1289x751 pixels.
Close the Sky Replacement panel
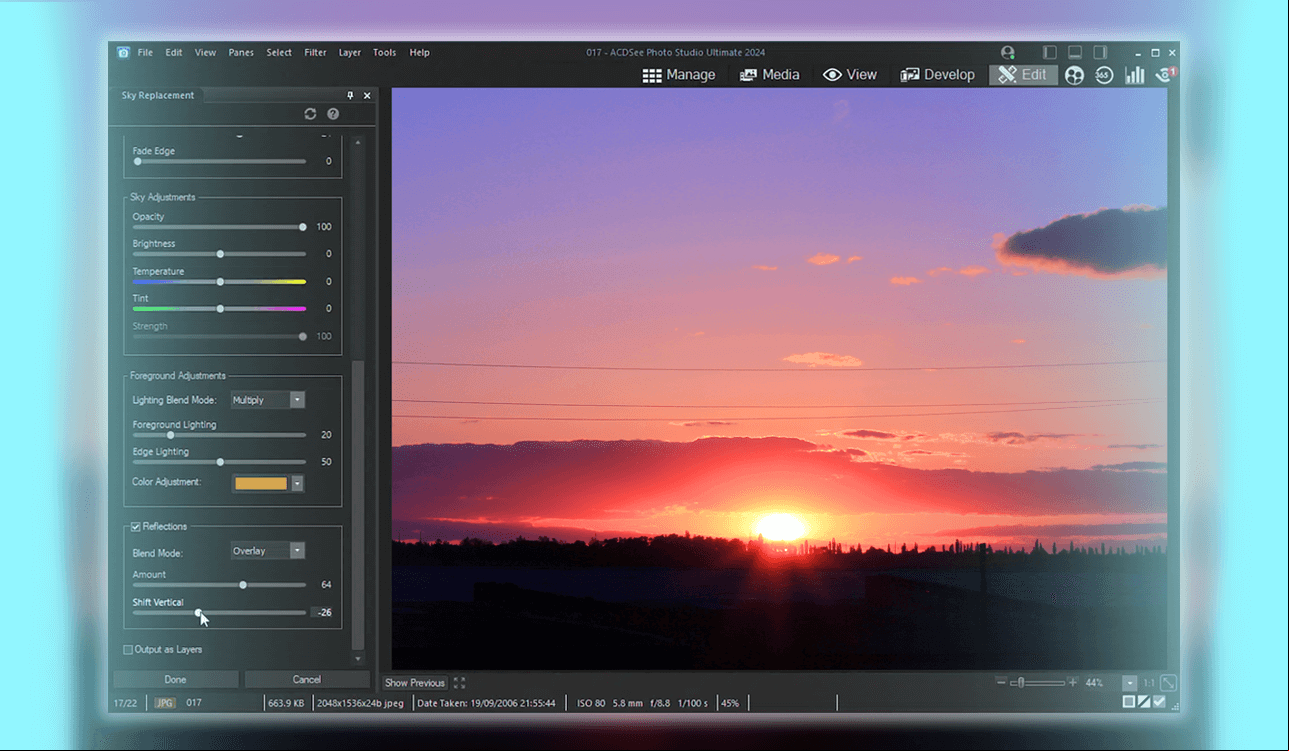tap(367, 96)
